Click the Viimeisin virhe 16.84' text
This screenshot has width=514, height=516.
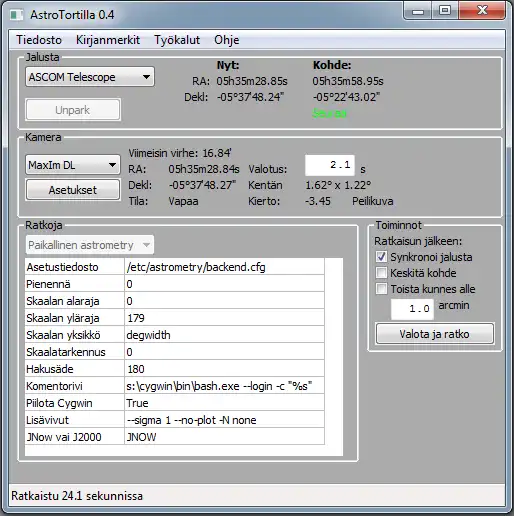tap(180, 153)
